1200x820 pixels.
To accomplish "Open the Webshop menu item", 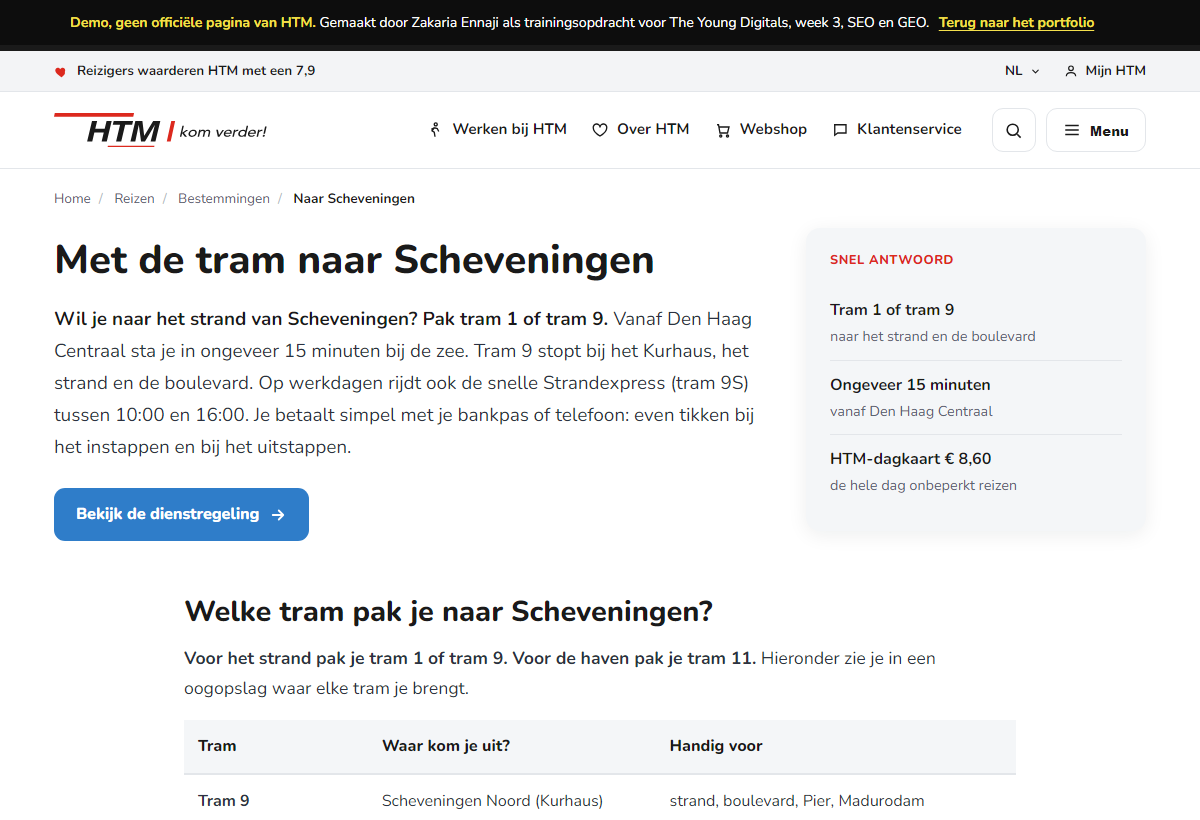I will coord(761,129).
